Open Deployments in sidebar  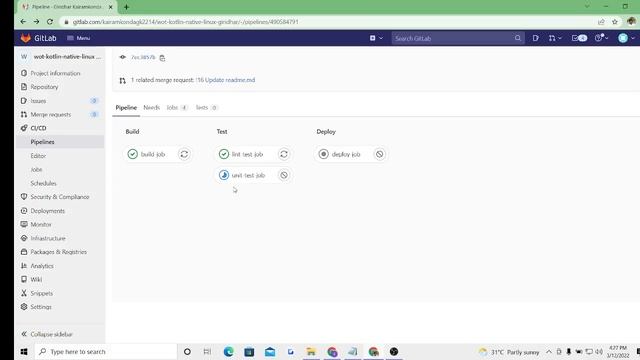(x=47, y=211)
